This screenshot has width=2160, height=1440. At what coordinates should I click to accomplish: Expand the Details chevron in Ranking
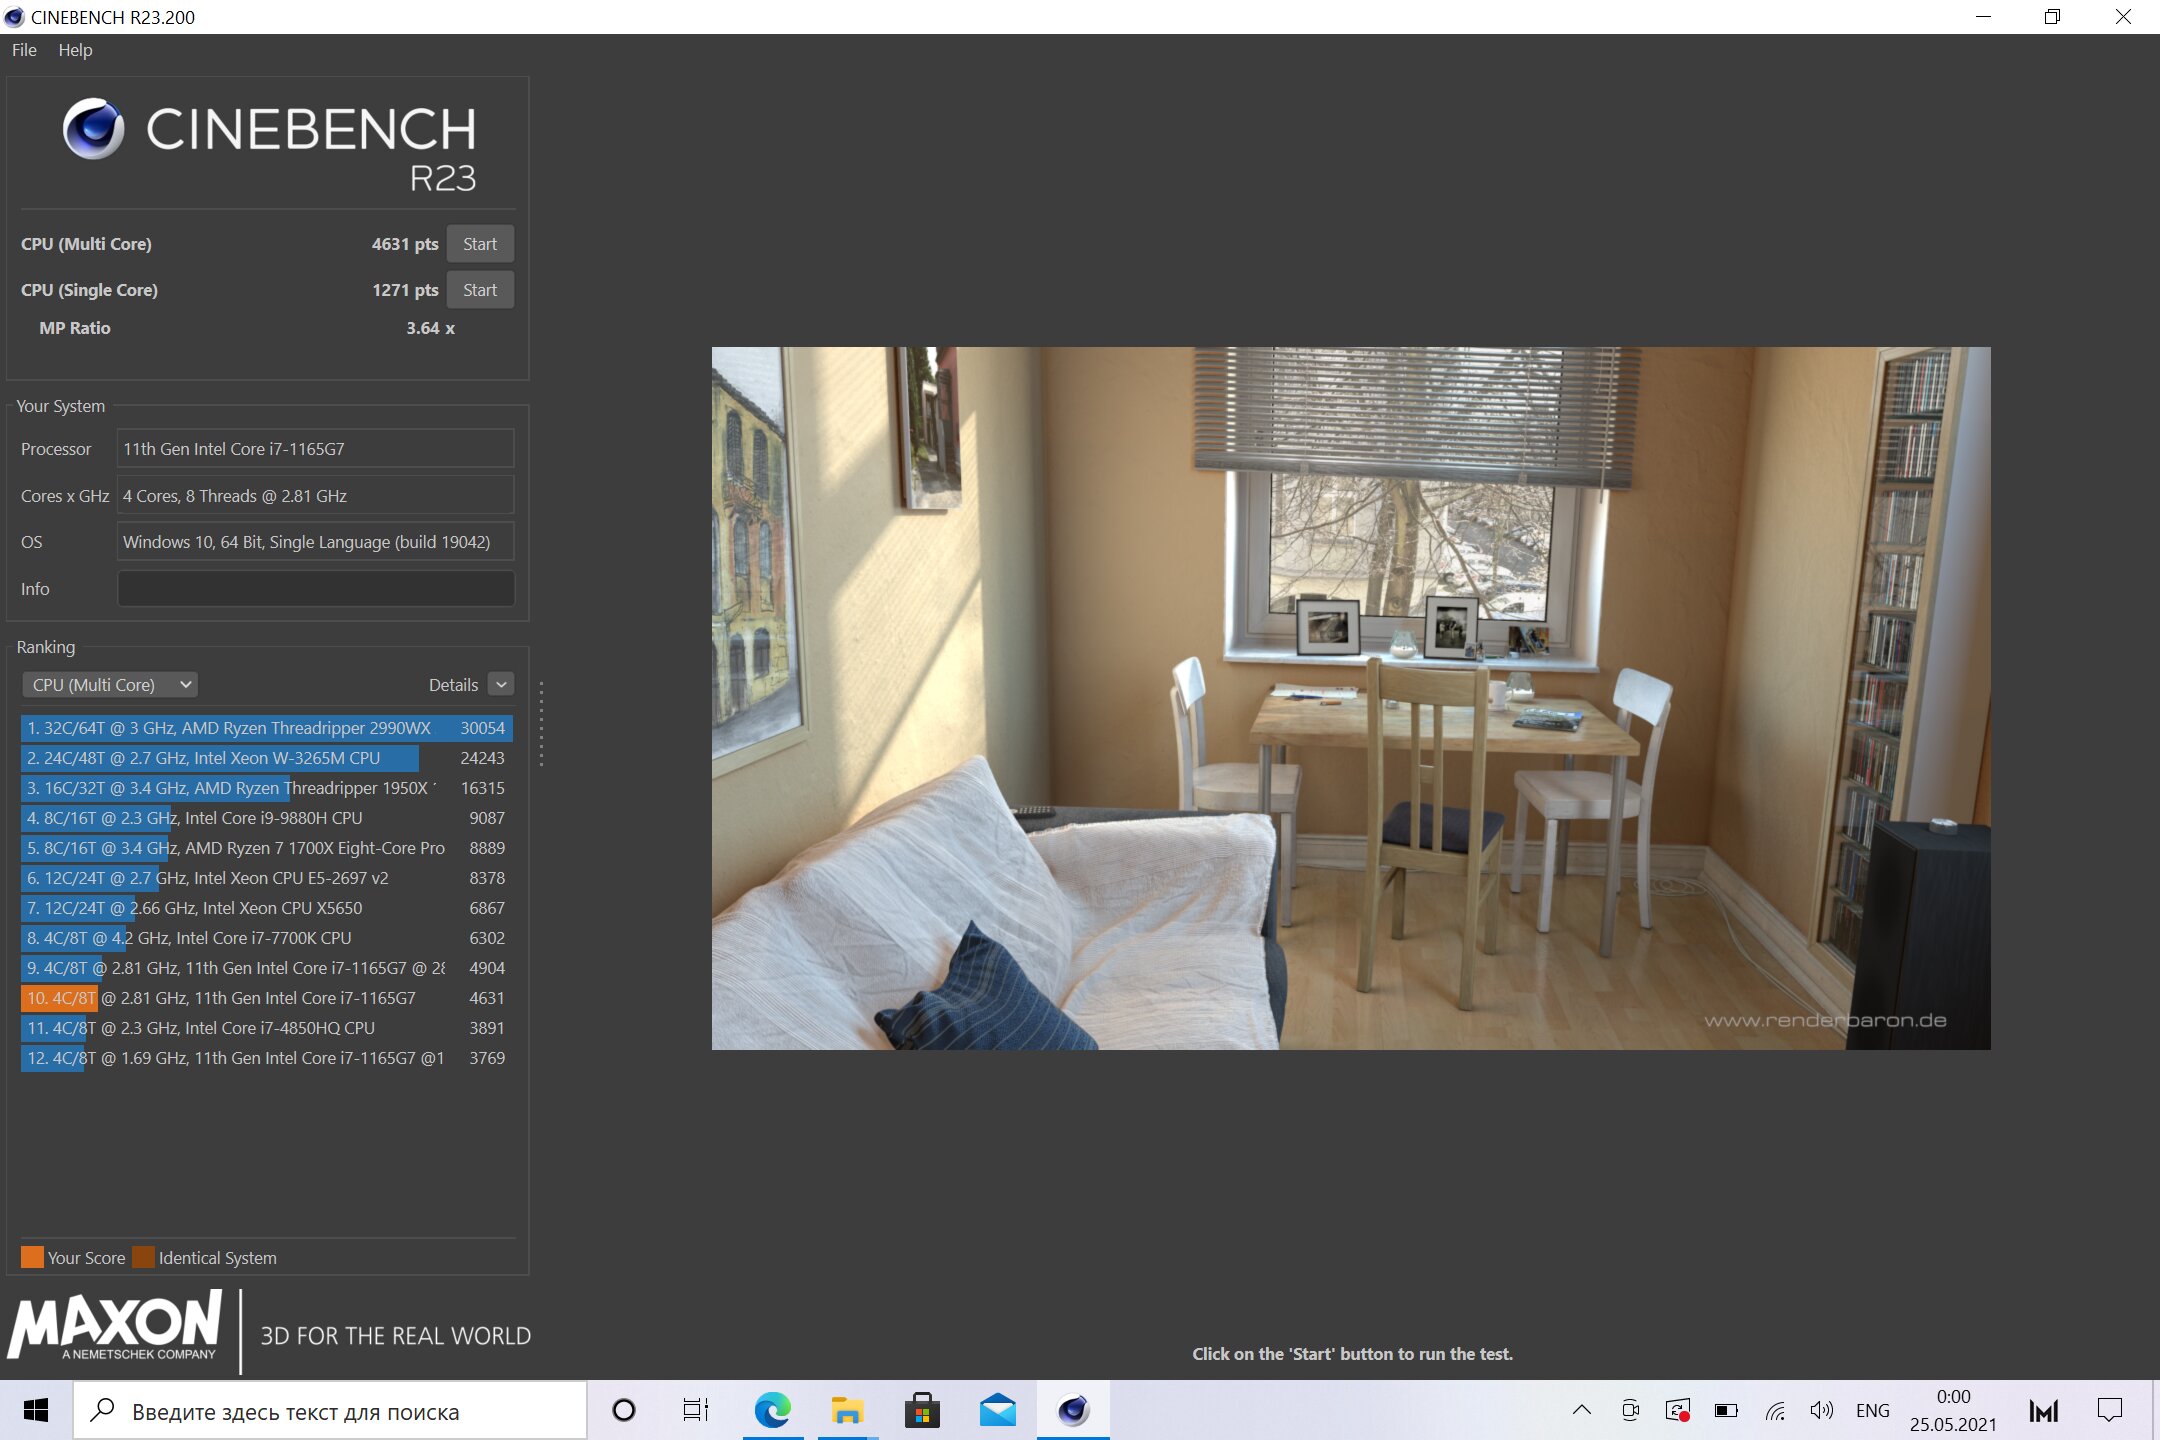pos(502,685)
